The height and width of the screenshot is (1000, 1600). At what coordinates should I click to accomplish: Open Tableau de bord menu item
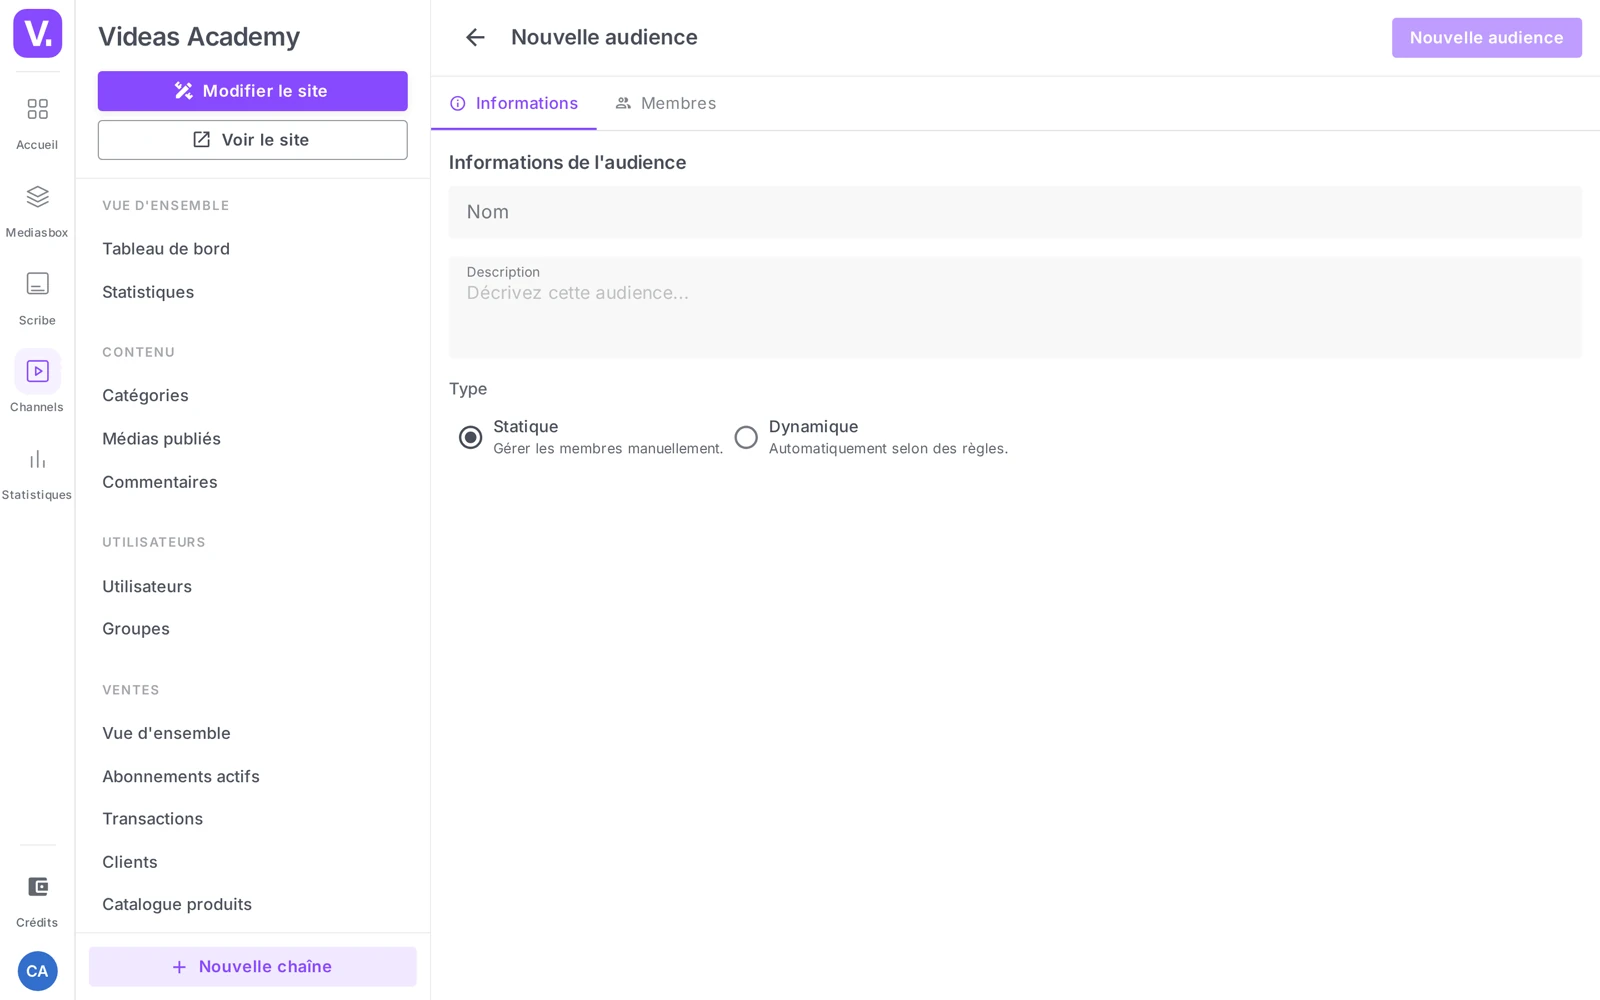[166, 249]
